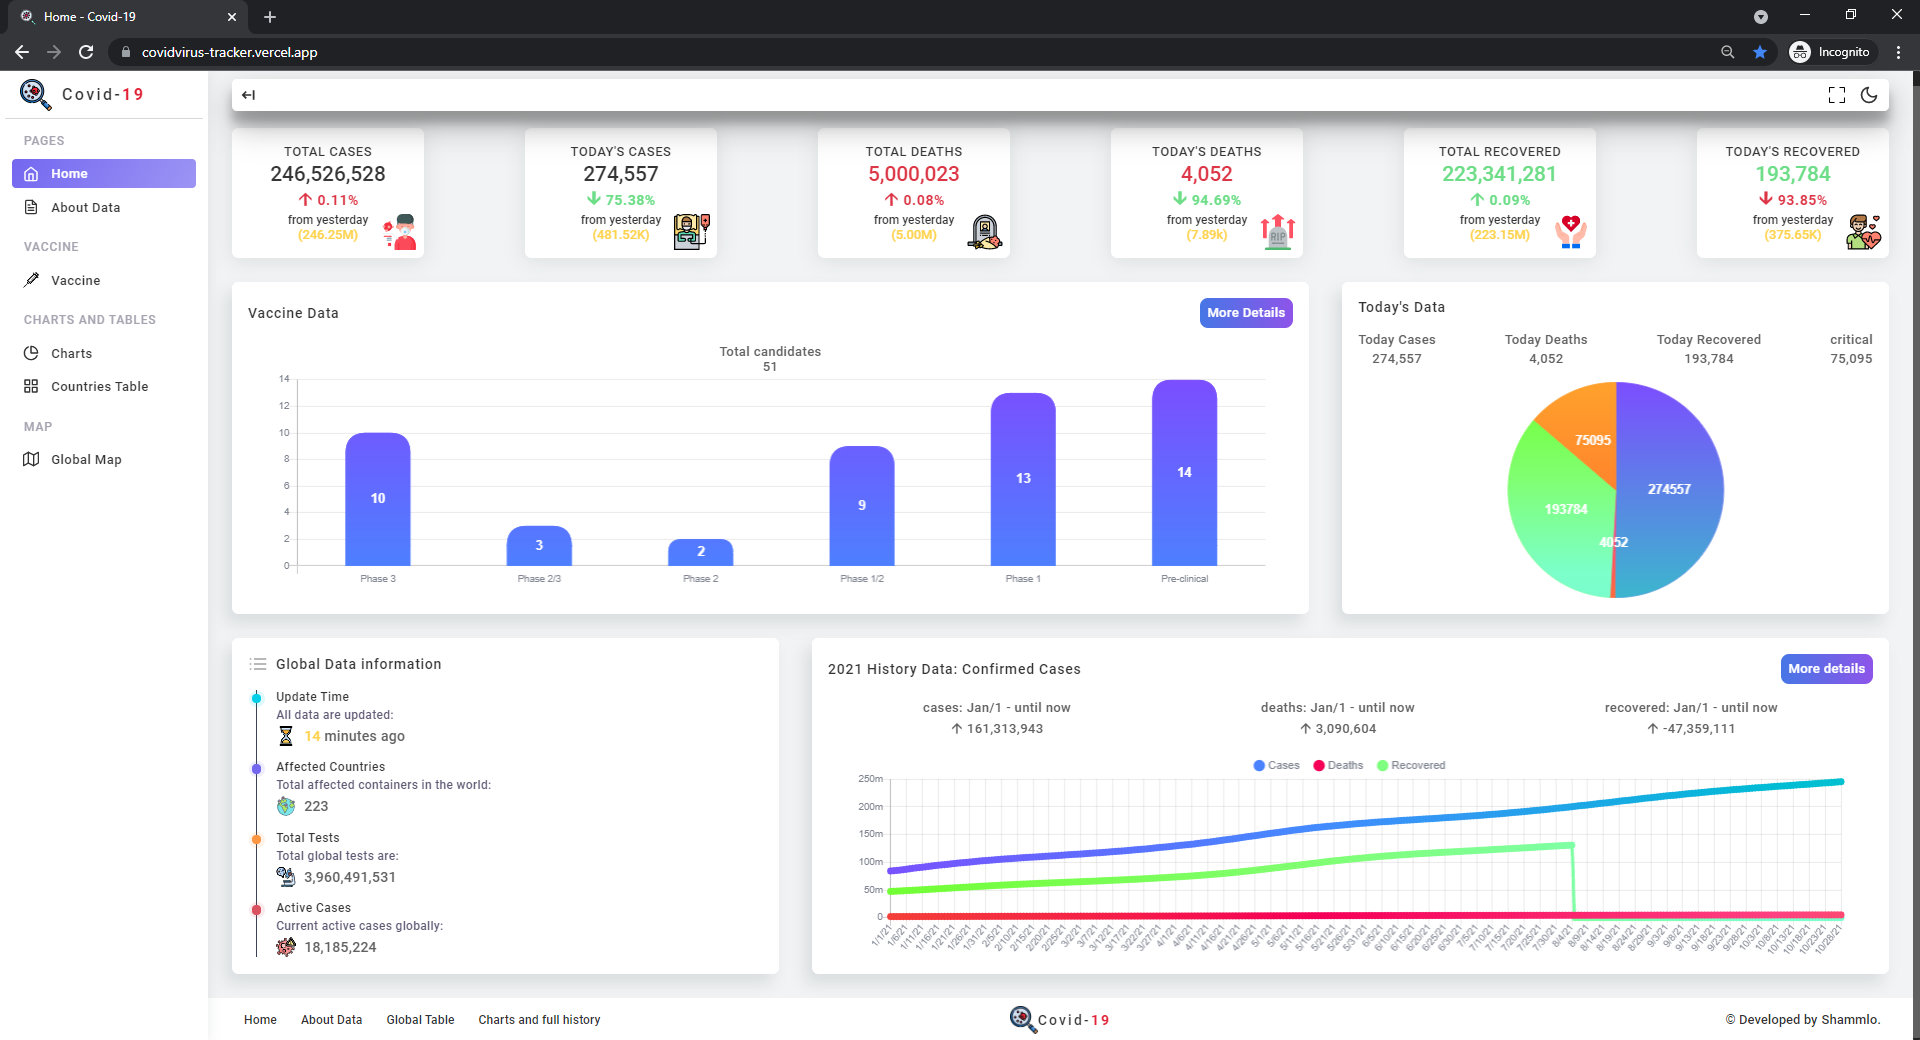This screenshot has width=1920, height=1040.
Task: Click the sick patient icon in Total Cases card
Action: (x=400, y=232)
